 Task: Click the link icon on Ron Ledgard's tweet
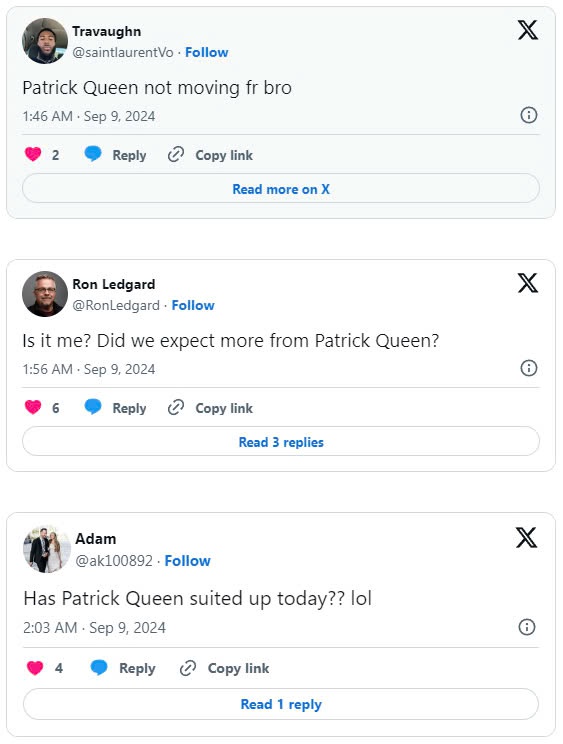click(175, 407)
